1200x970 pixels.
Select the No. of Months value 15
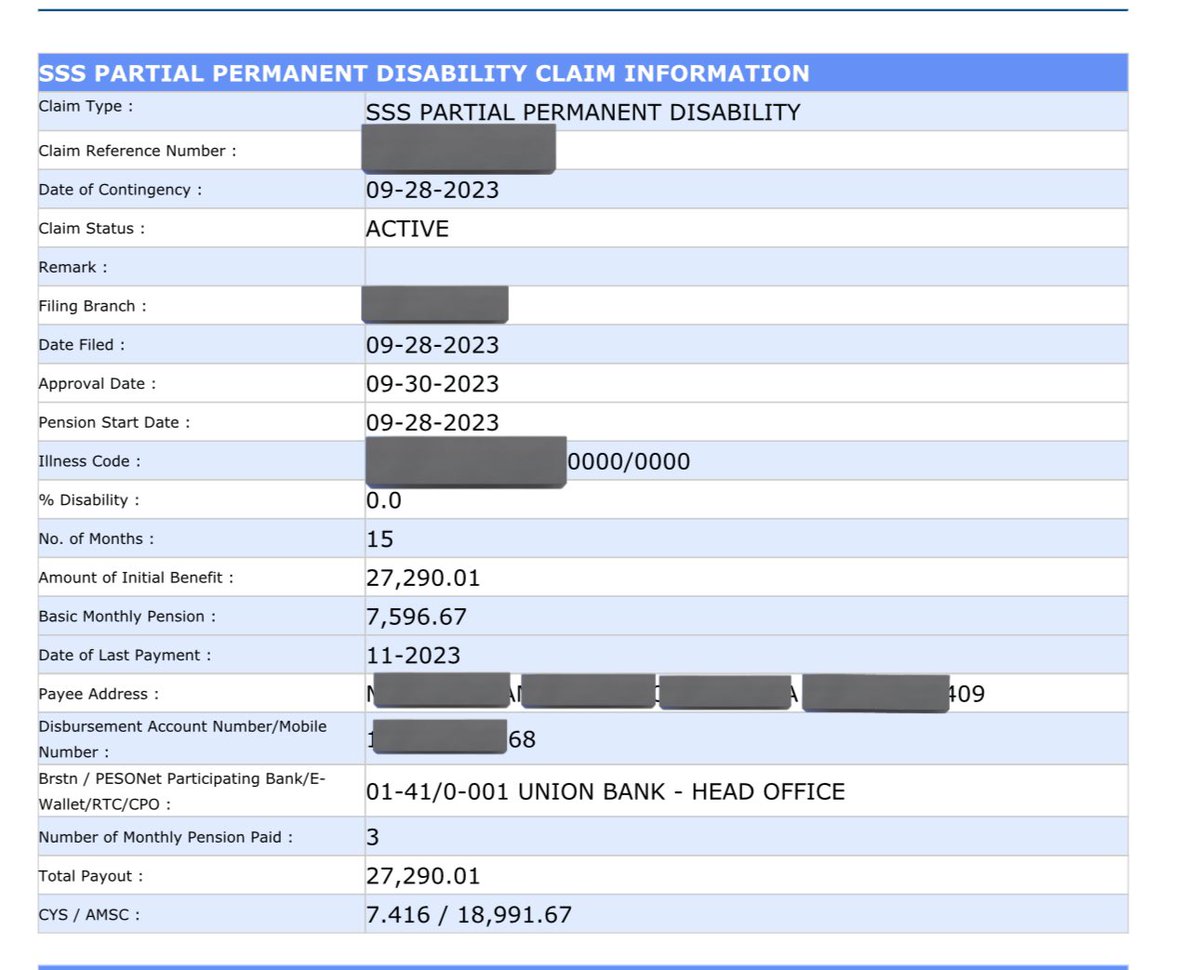pyautogui.click(x=380, y=540)
